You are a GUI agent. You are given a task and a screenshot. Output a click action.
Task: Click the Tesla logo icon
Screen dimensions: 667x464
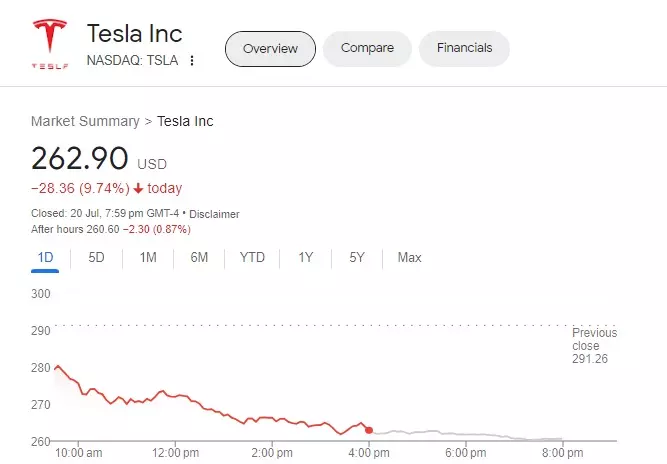click(48, 42)
